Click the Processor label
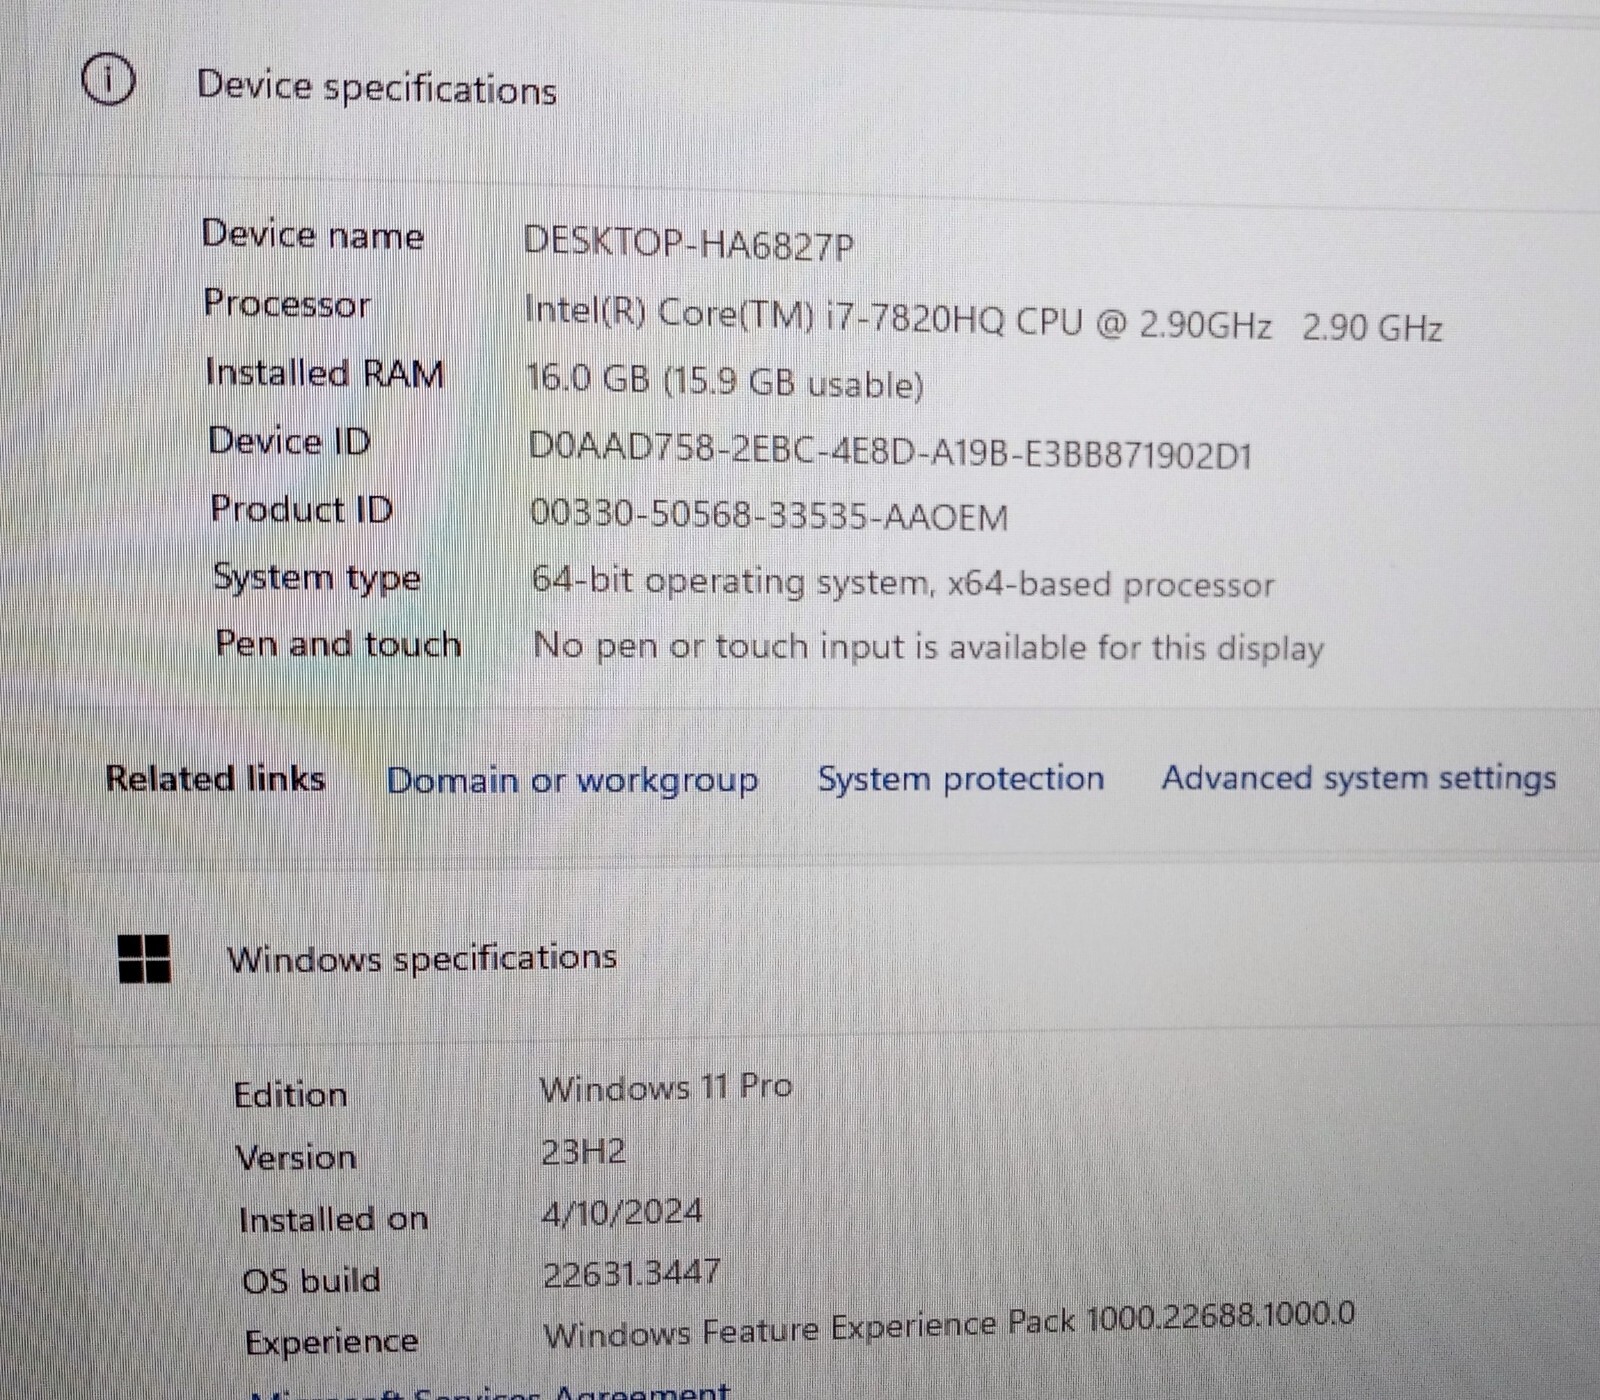The width and height of the screenshot is (1600, 1400). [x=287, y=303]
